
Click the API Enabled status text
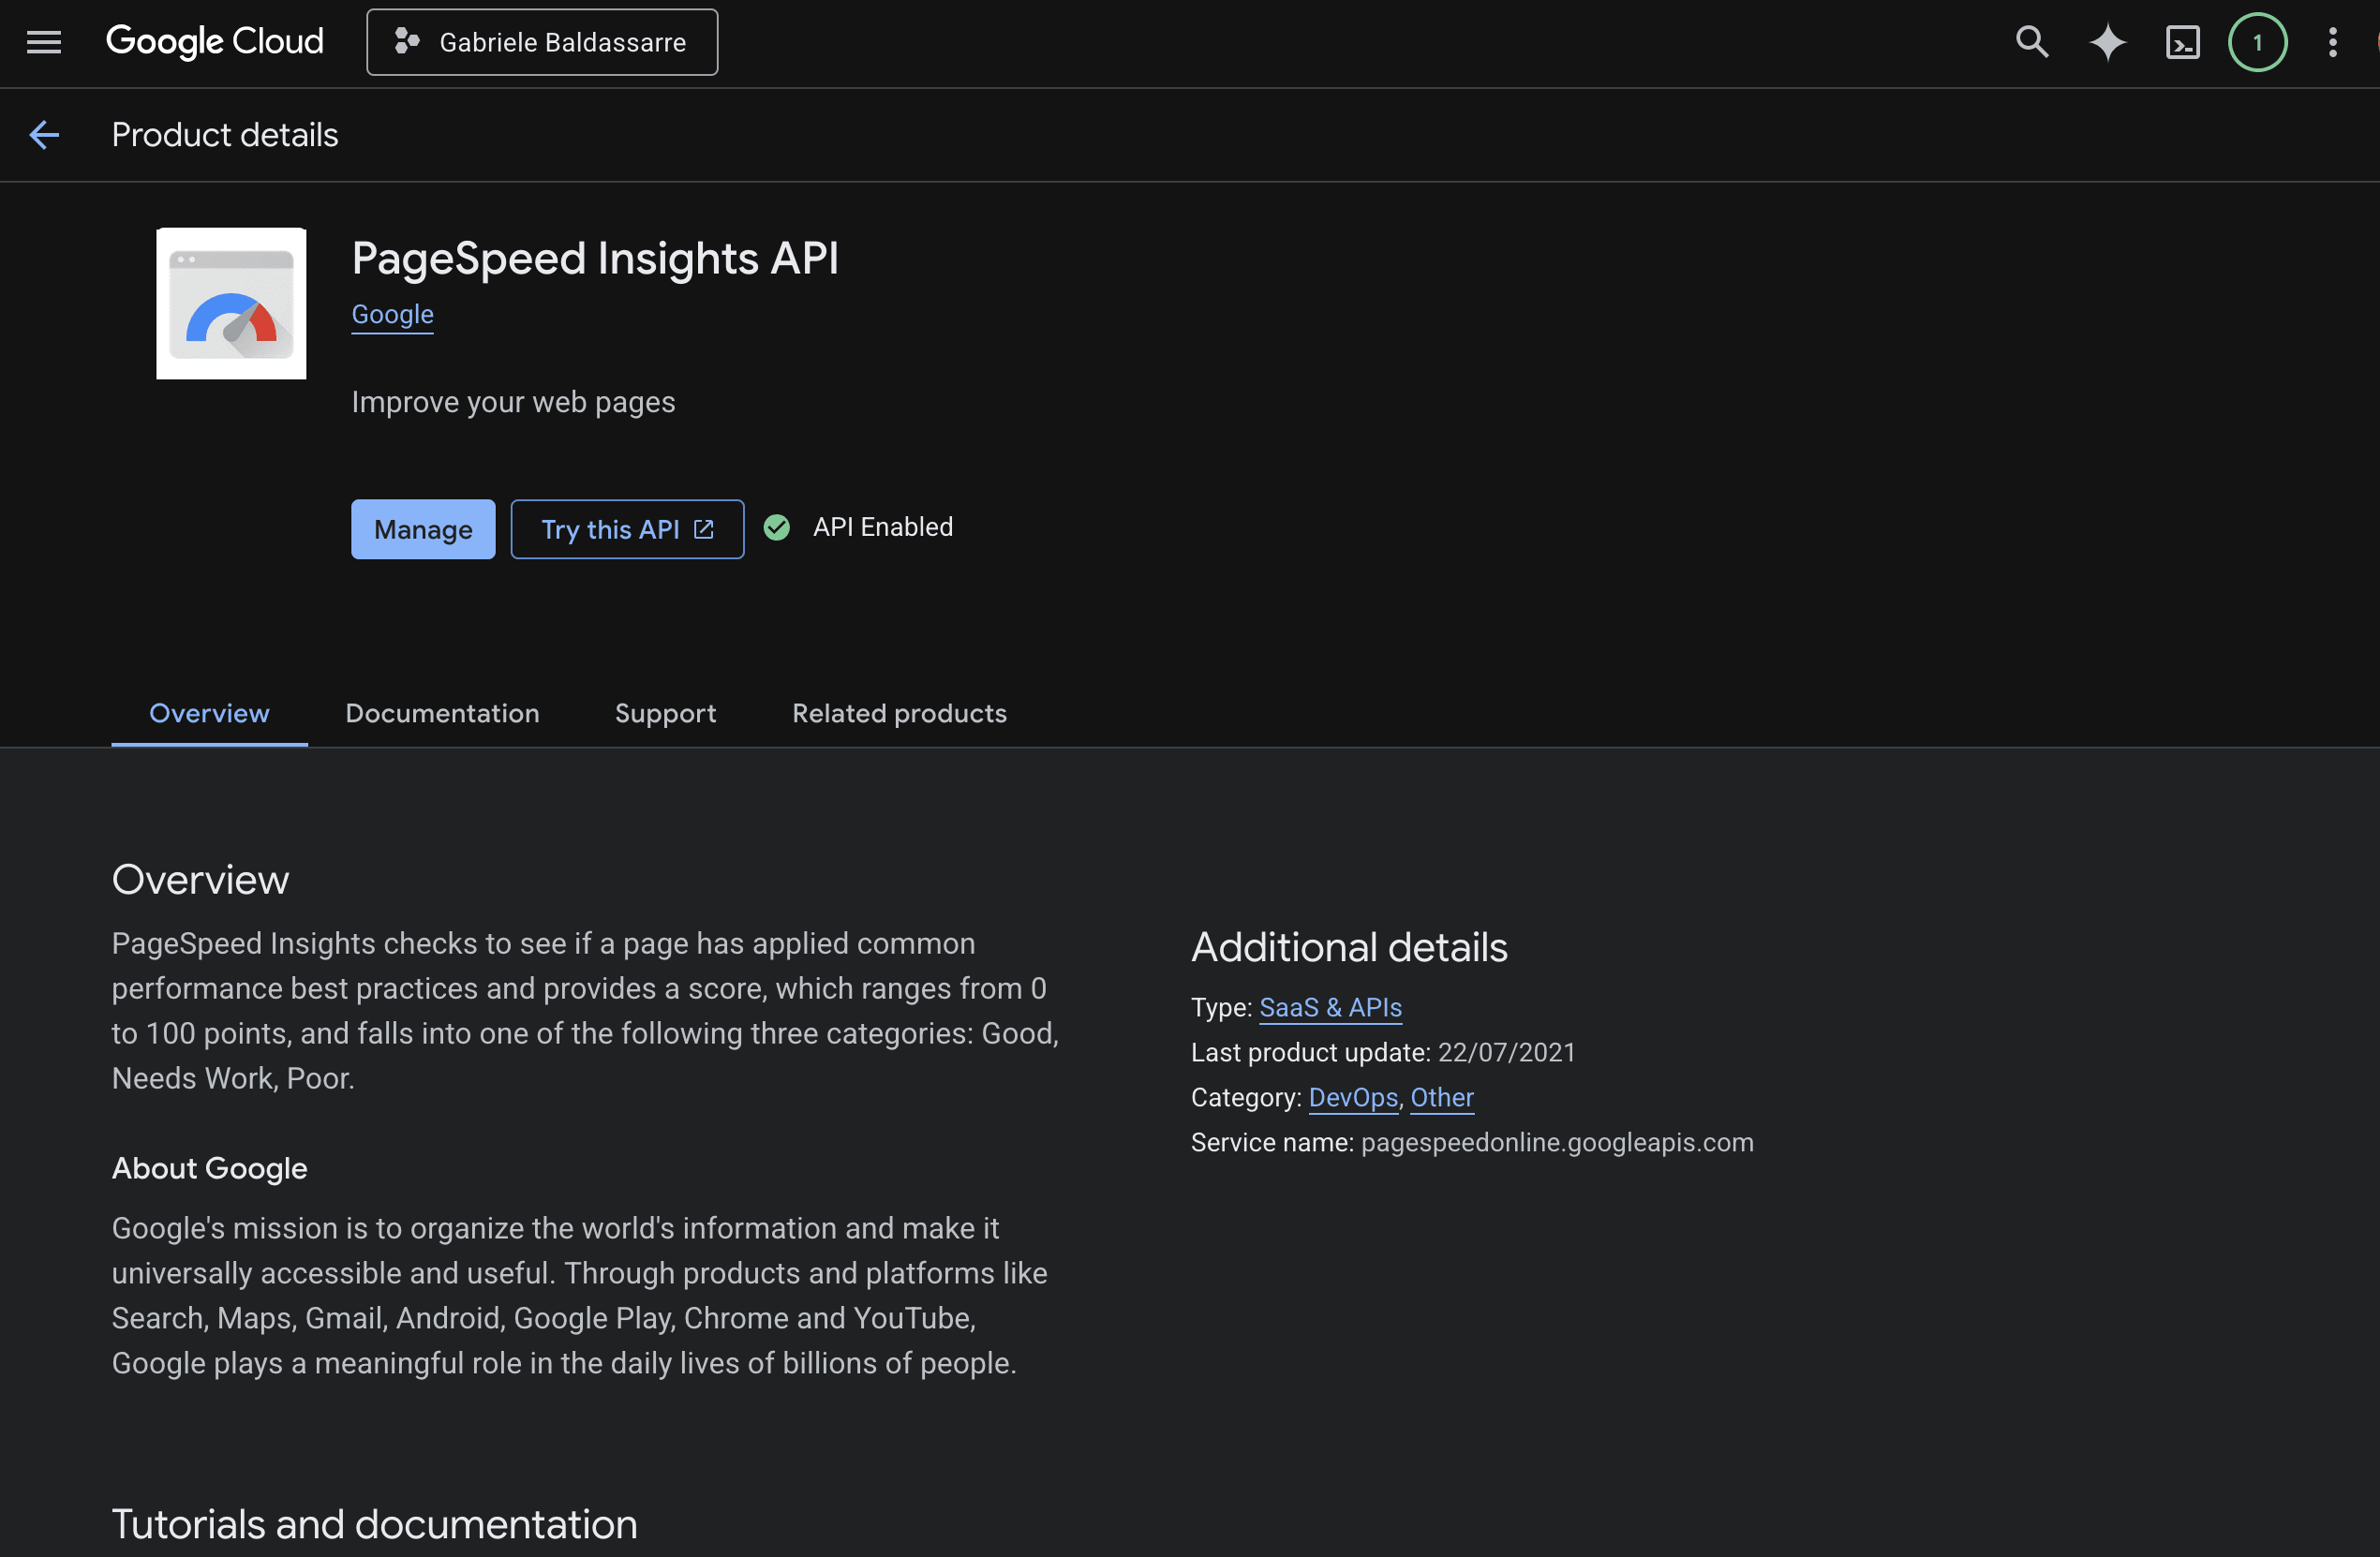(x=882, y=527)
